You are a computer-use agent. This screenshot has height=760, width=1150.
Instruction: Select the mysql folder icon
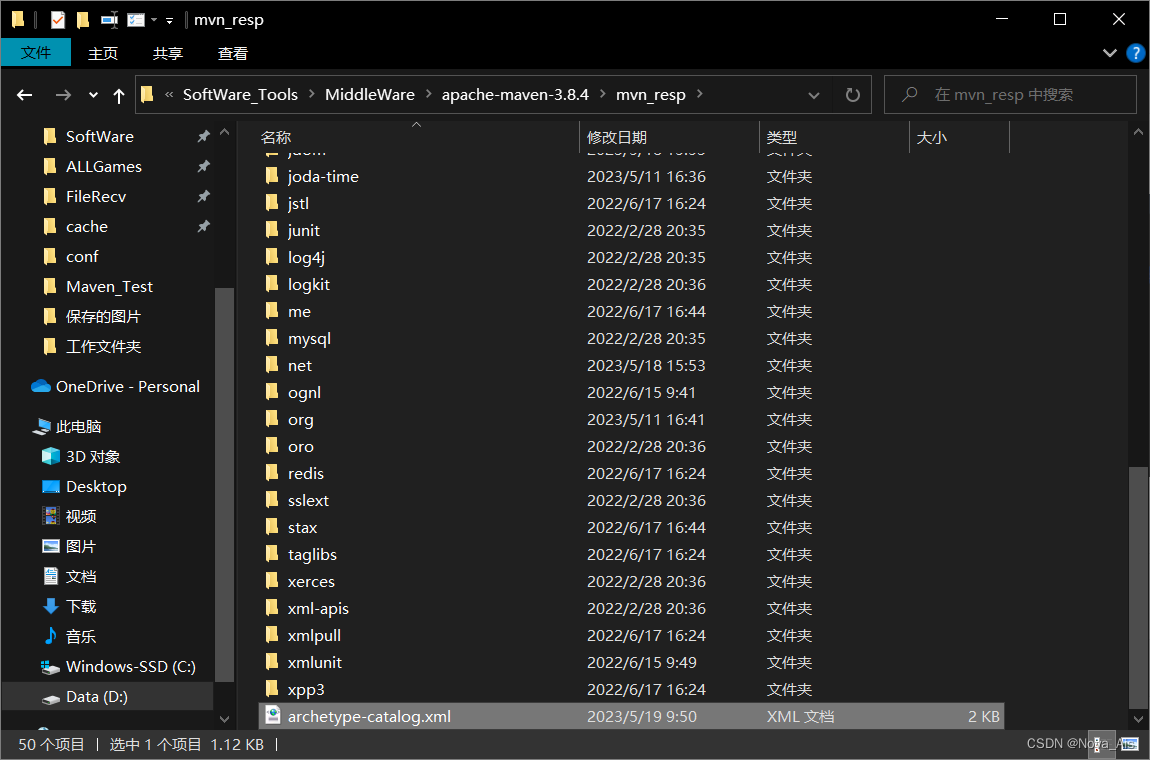[272, 338]
